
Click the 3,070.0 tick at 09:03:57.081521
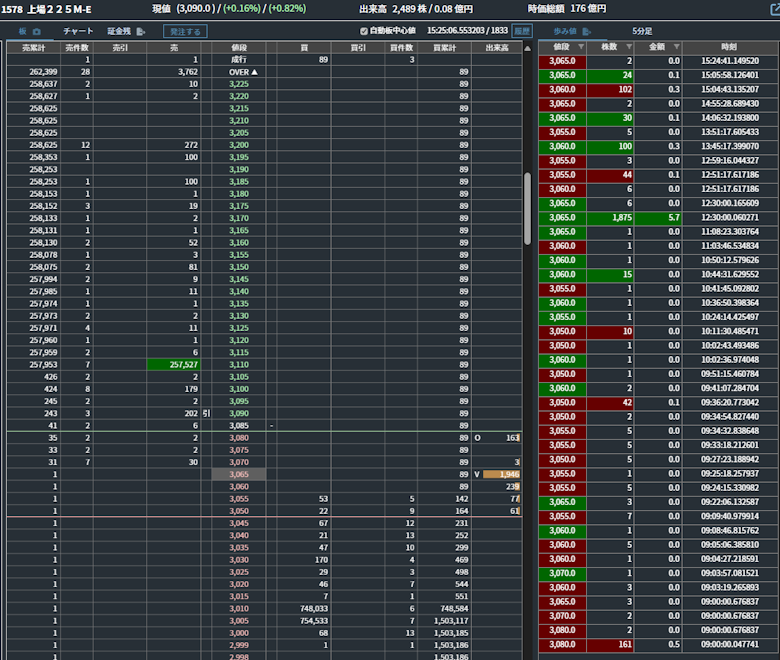pos(562,573)
